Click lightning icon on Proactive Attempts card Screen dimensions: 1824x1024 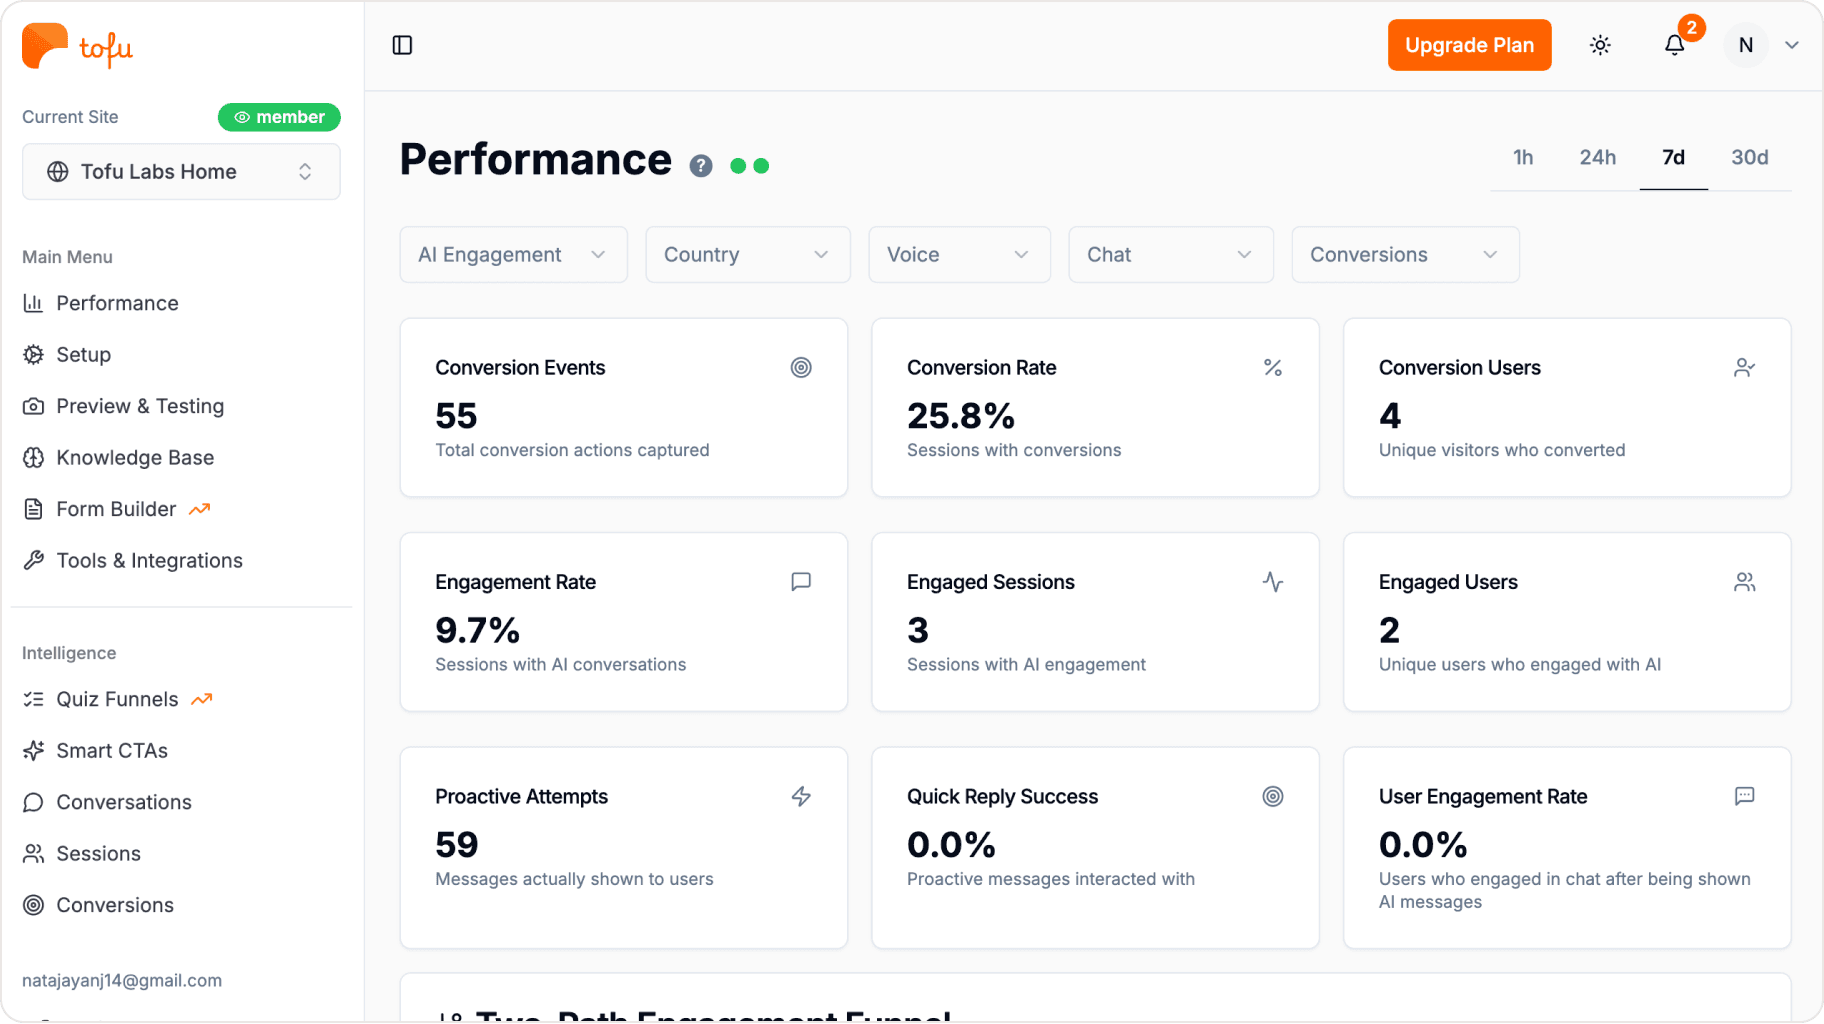[x=801, y=796]
